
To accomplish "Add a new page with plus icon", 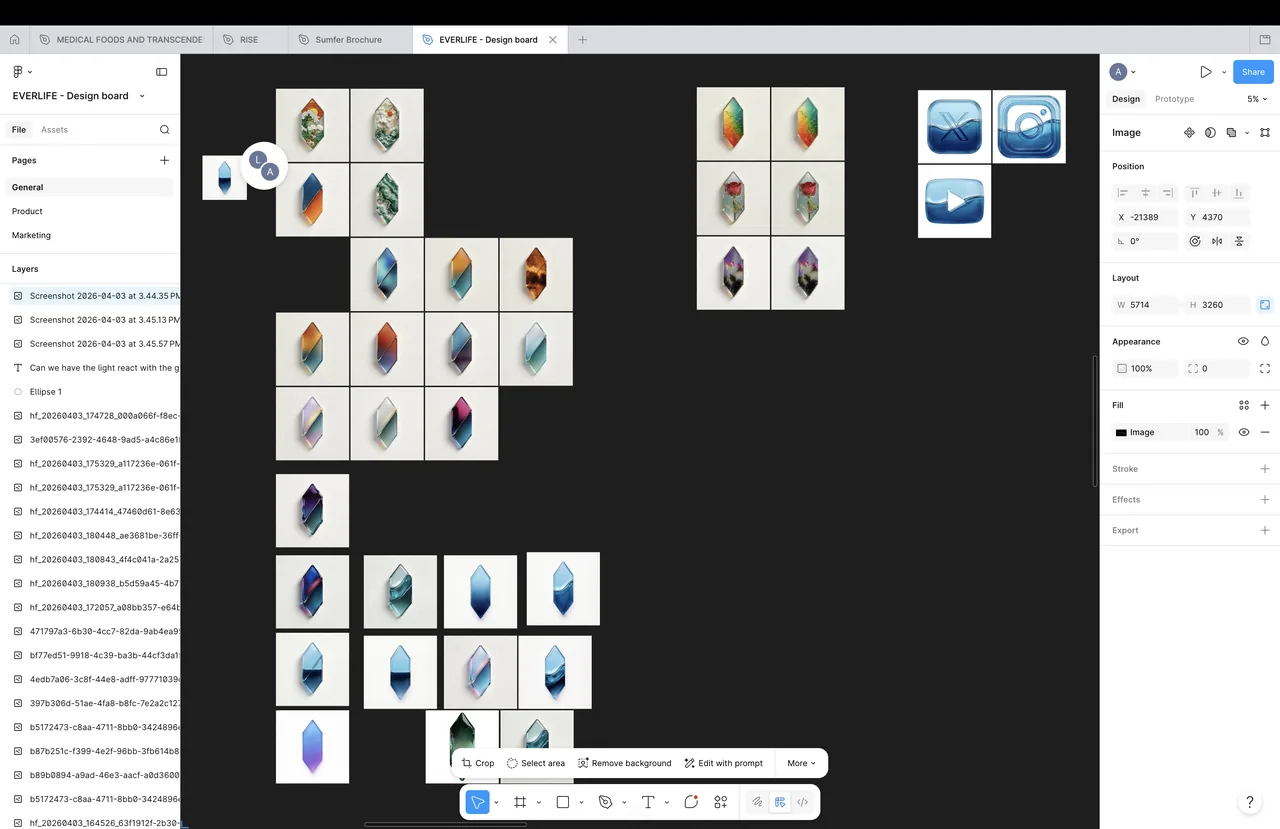I will click(165, 160).
